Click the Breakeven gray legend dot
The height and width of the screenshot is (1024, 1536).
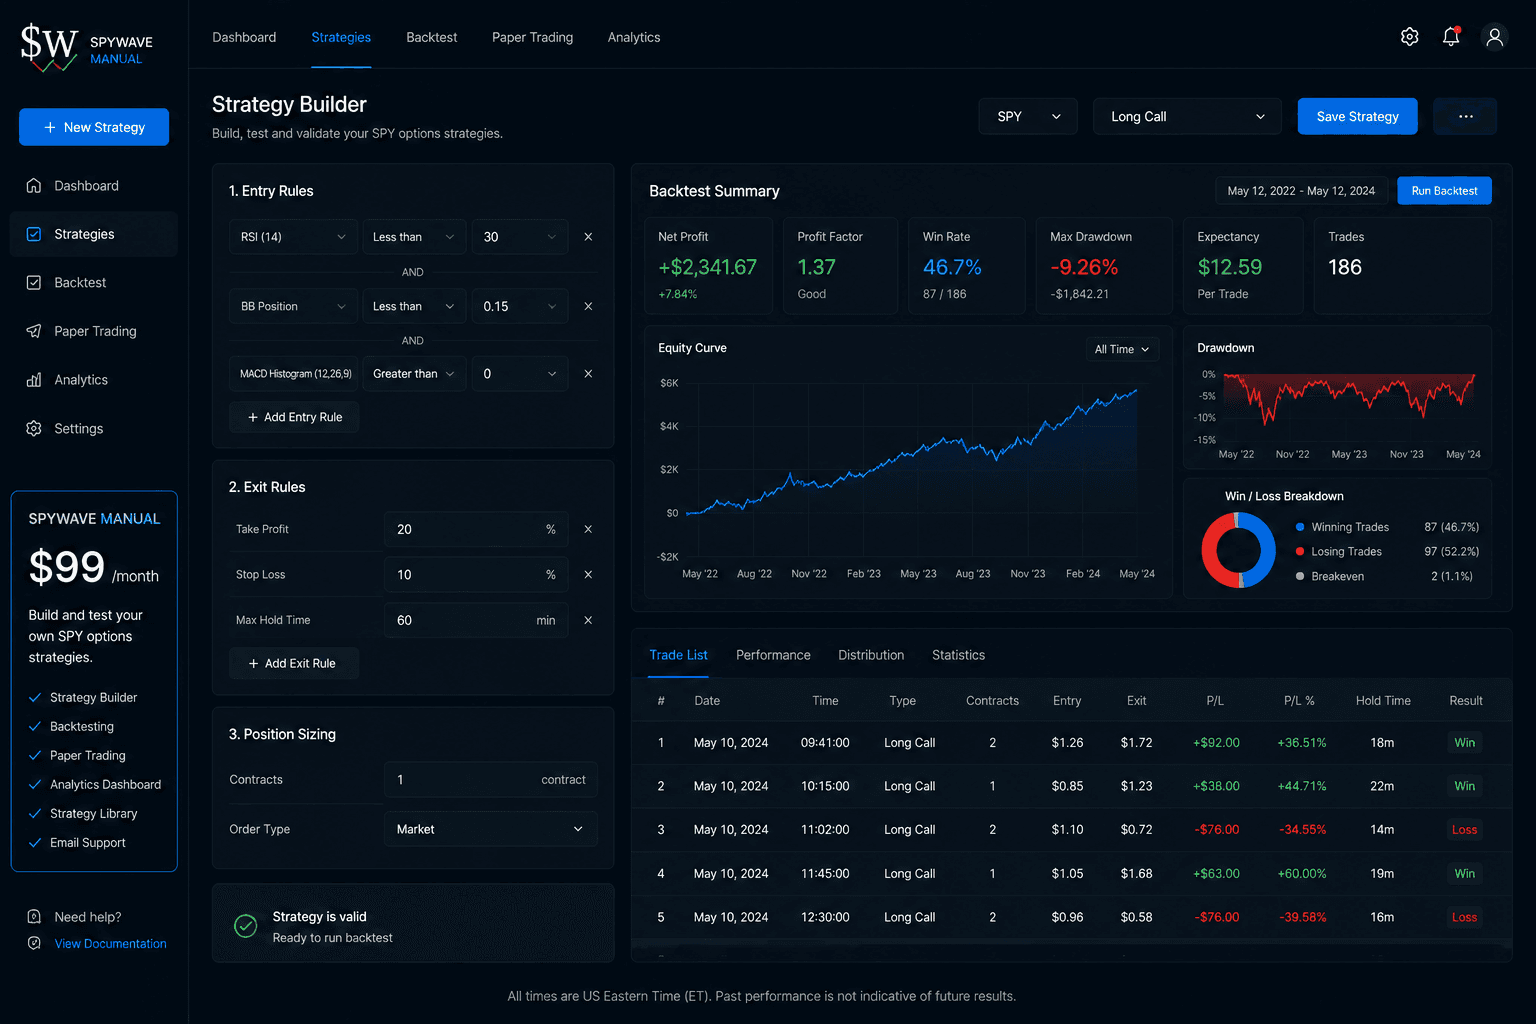click(1300, 576)
